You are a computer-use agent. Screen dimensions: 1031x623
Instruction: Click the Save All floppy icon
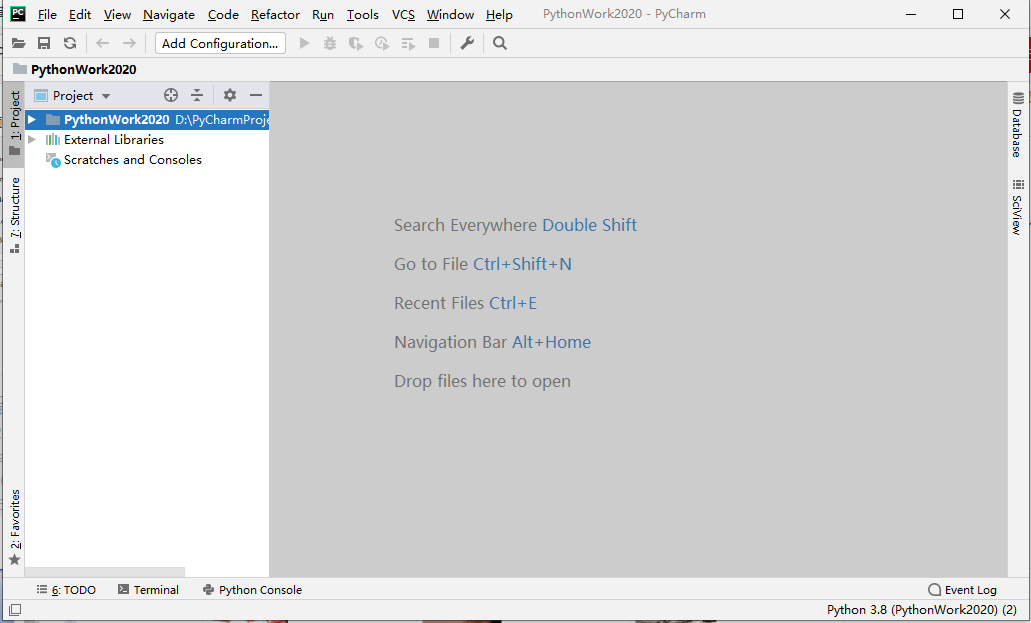click(x=44, y=43)
